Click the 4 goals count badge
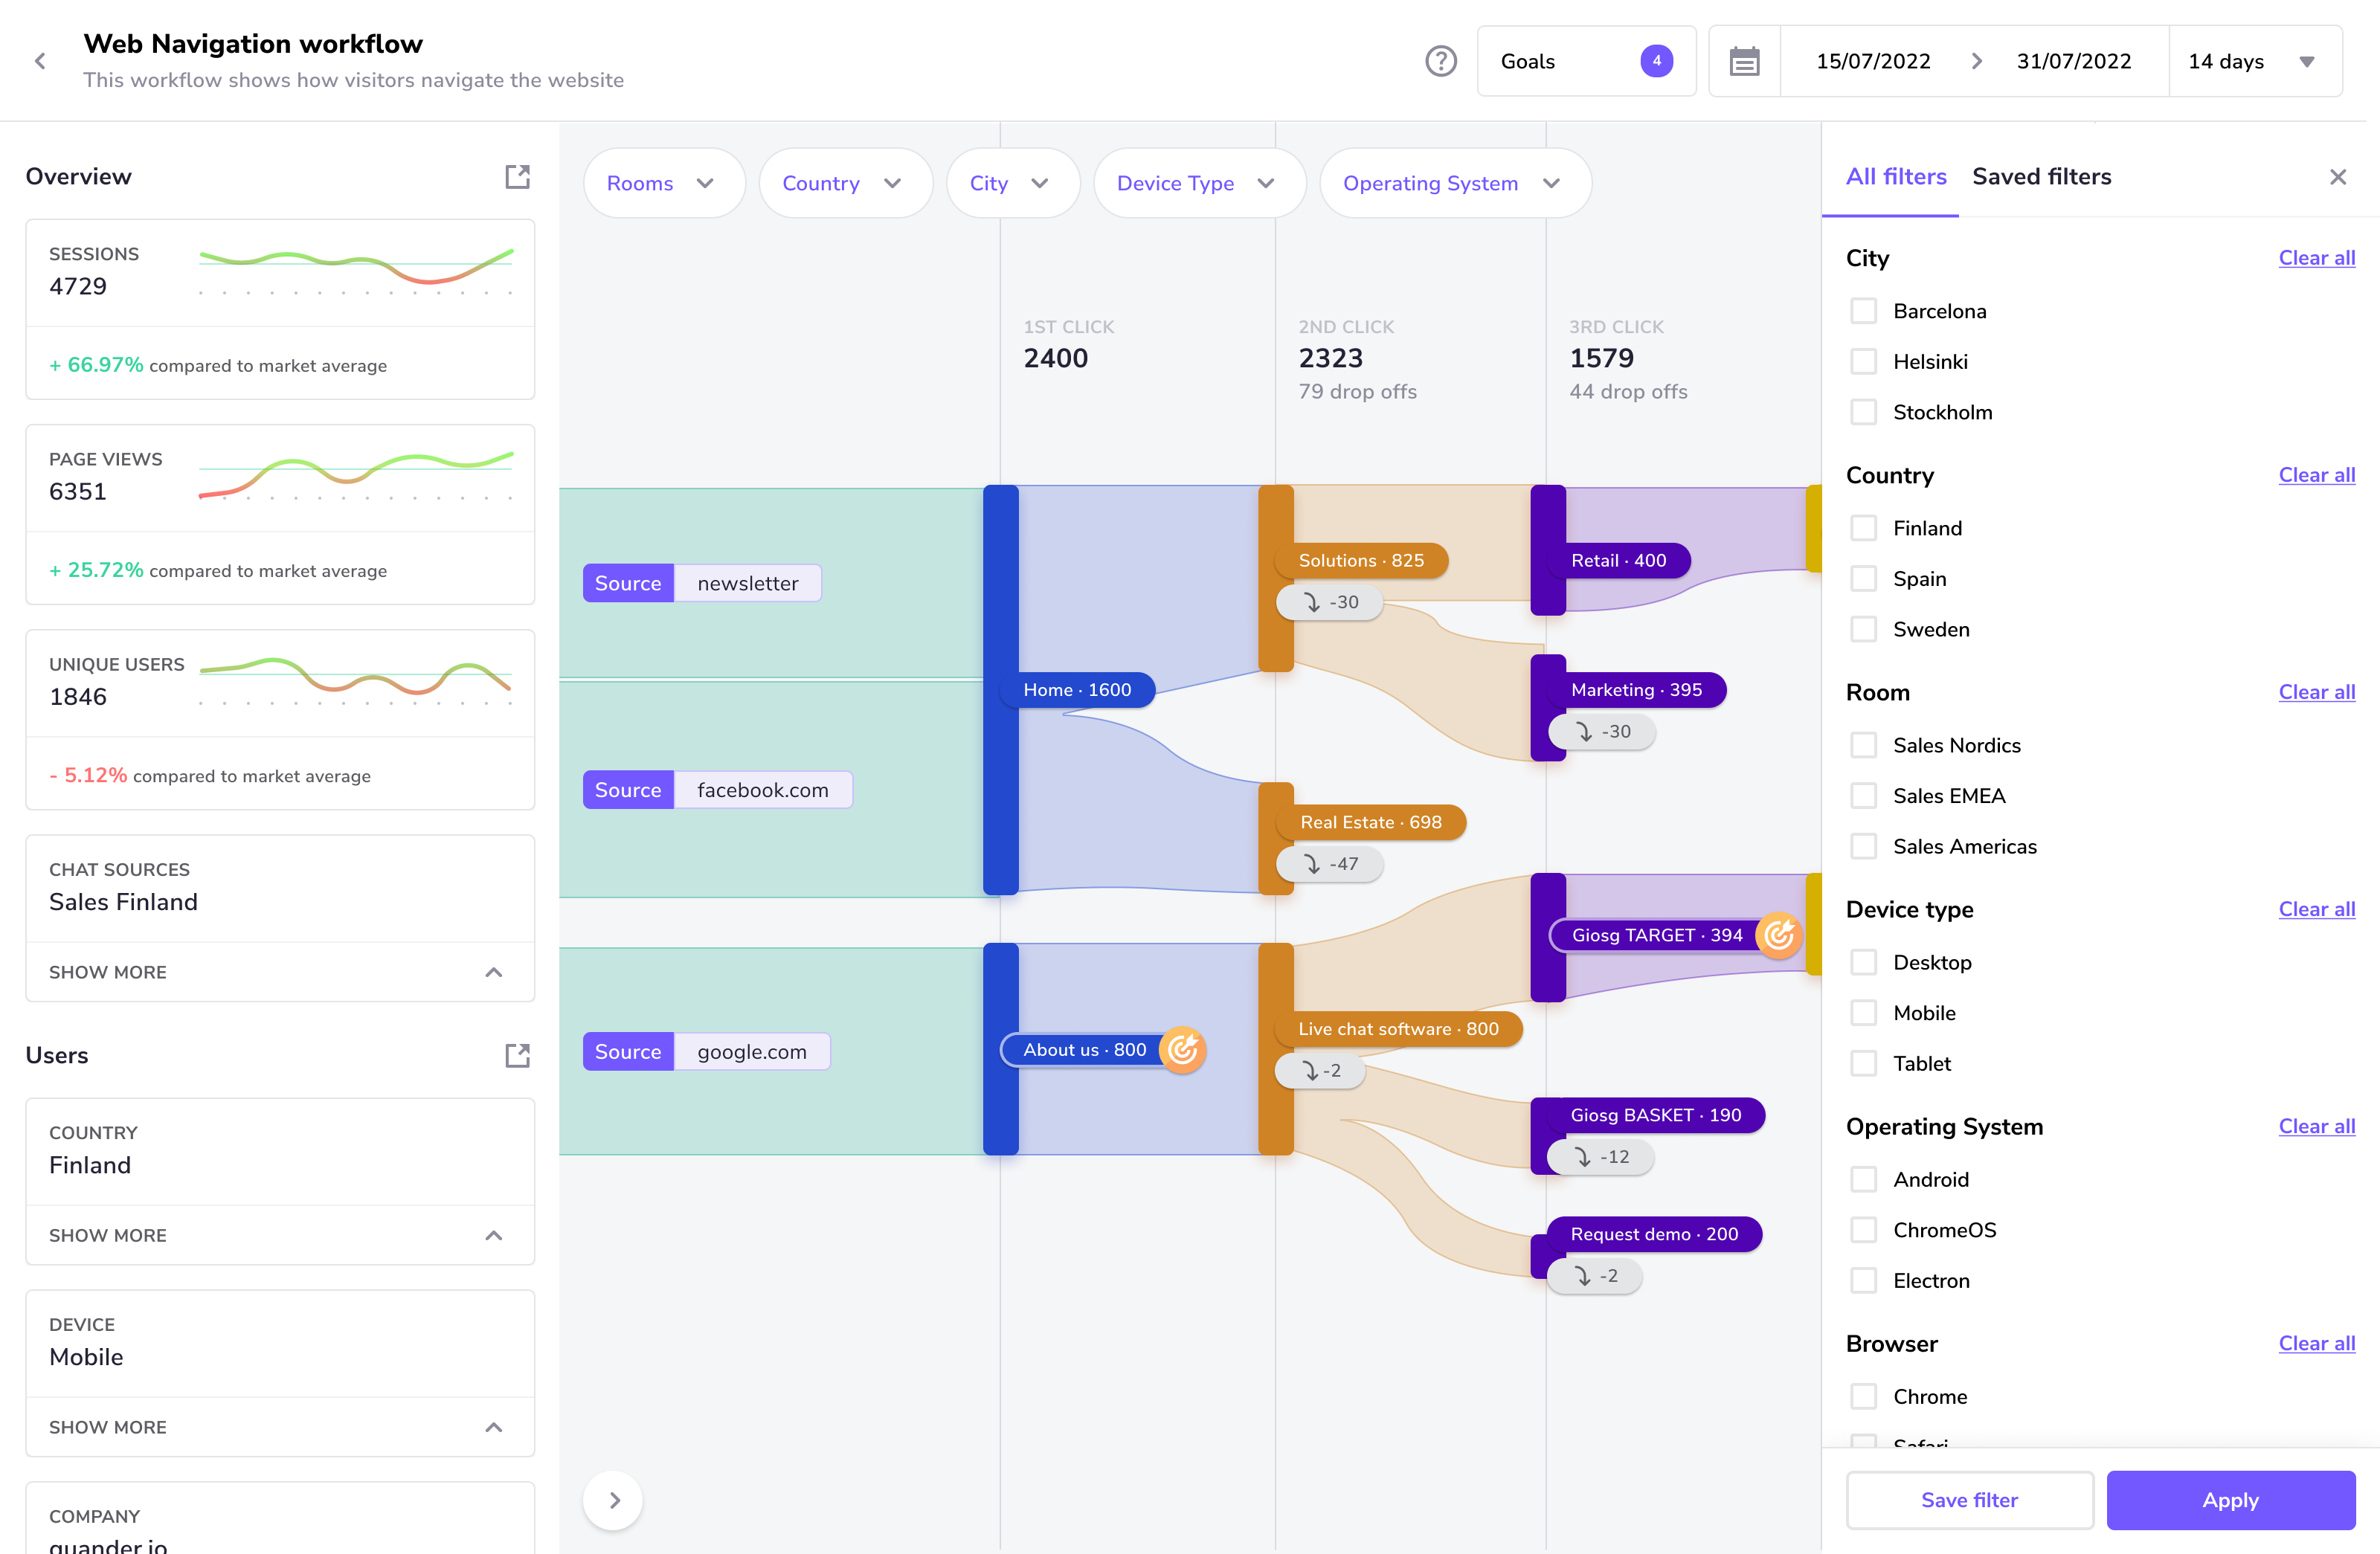The width and height of the screenshot is (2380, 1554). pos(1656,61)
